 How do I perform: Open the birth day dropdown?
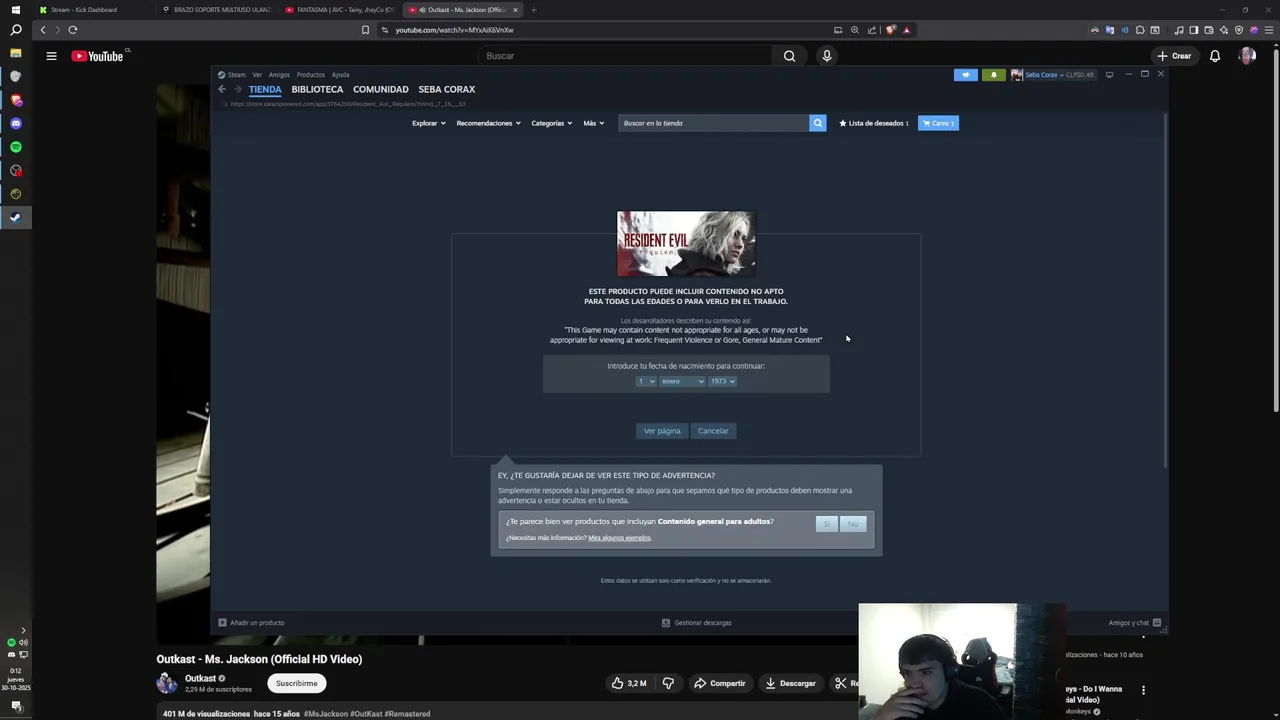(646, 381)
